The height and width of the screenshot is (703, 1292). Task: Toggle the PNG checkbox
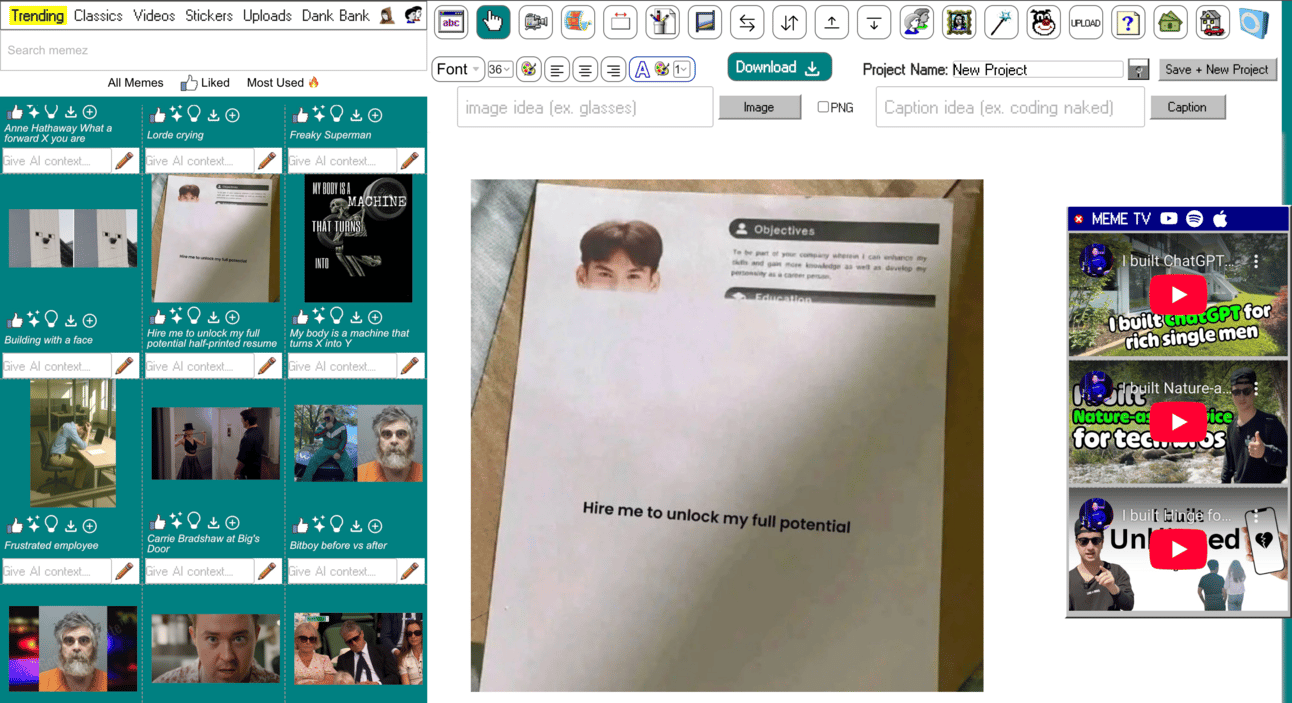823,107
